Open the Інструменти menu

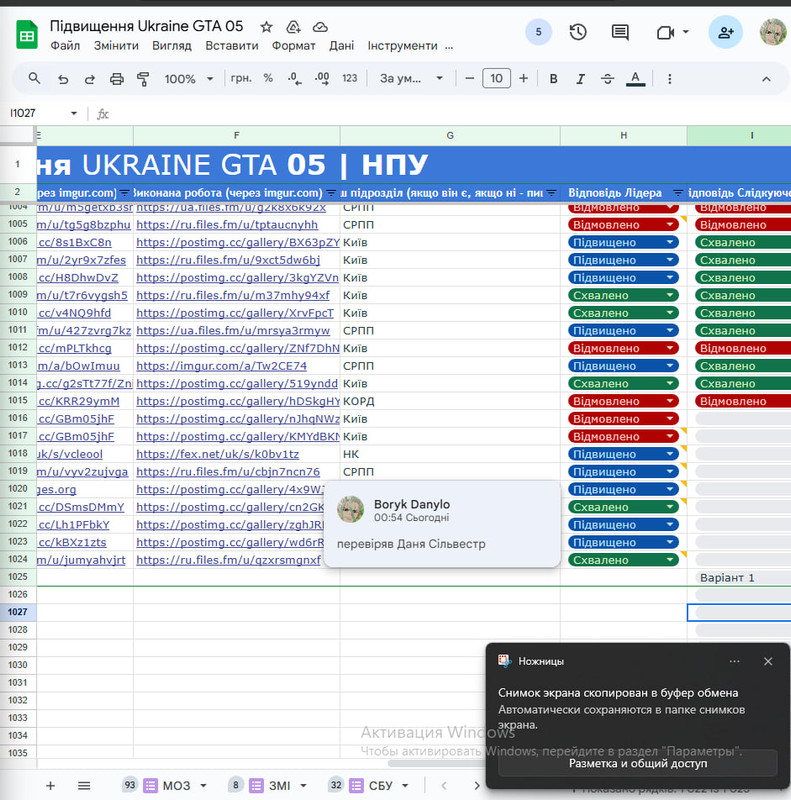(403, 46)
